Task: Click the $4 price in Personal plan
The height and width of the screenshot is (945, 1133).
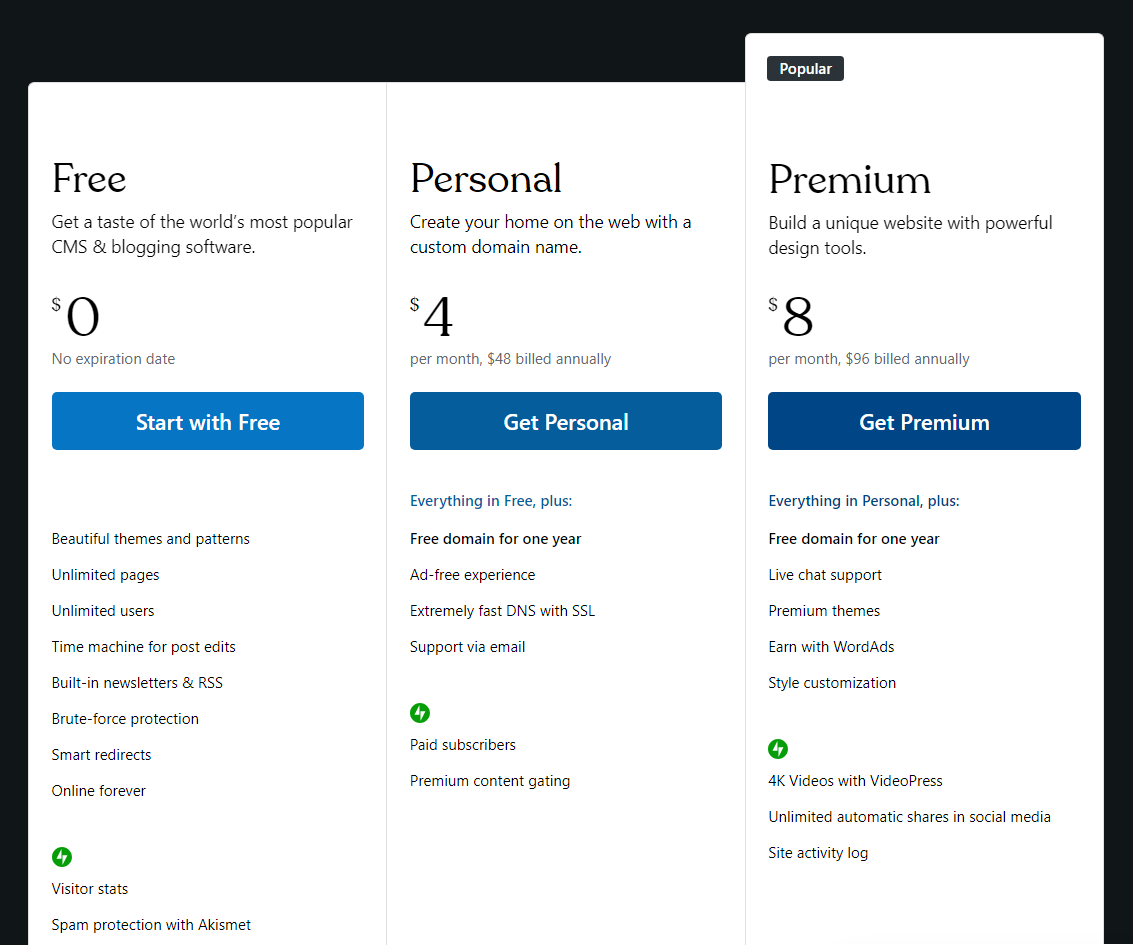Action: pyautogui.click(x=431, y=316)
